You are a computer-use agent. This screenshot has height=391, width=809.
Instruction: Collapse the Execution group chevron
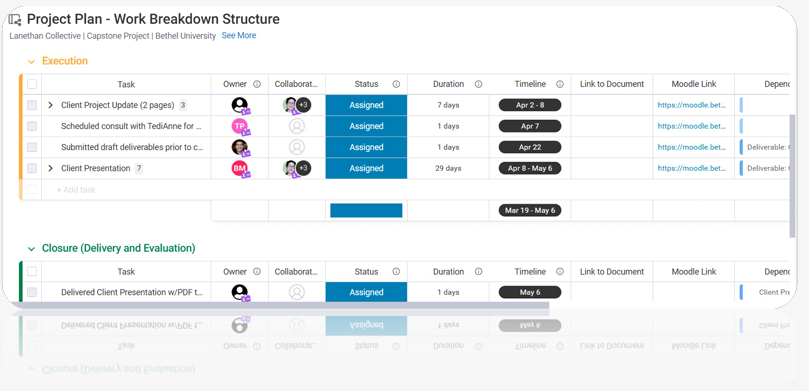click(x=31, y=61)
